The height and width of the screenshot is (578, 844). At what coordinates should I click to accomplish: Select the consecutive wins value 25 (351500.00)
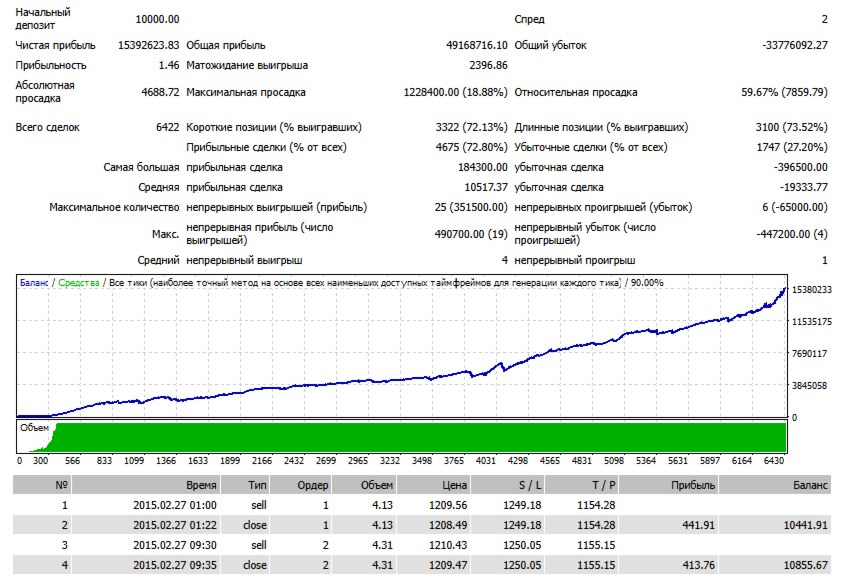point(471,207)
